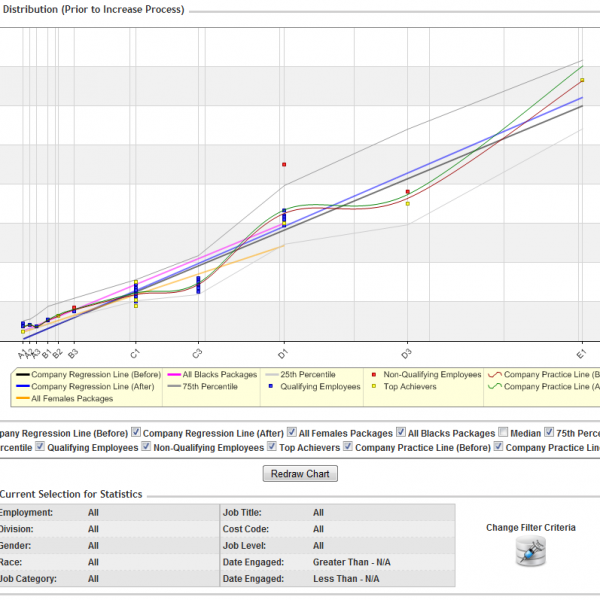Click the blue Company Regression Line (After) legend swatch
600x600 pixels.
click(x=23, y=386)
